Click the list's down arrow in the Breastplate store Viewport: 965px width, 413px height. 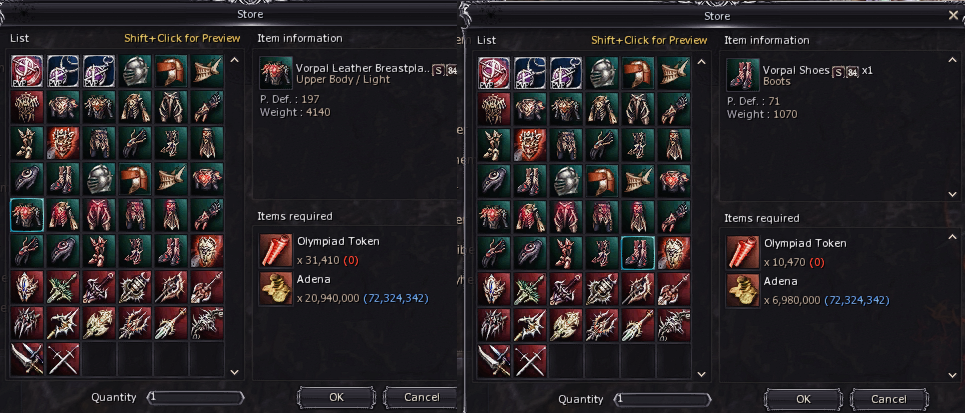click(x=234, y=372)
